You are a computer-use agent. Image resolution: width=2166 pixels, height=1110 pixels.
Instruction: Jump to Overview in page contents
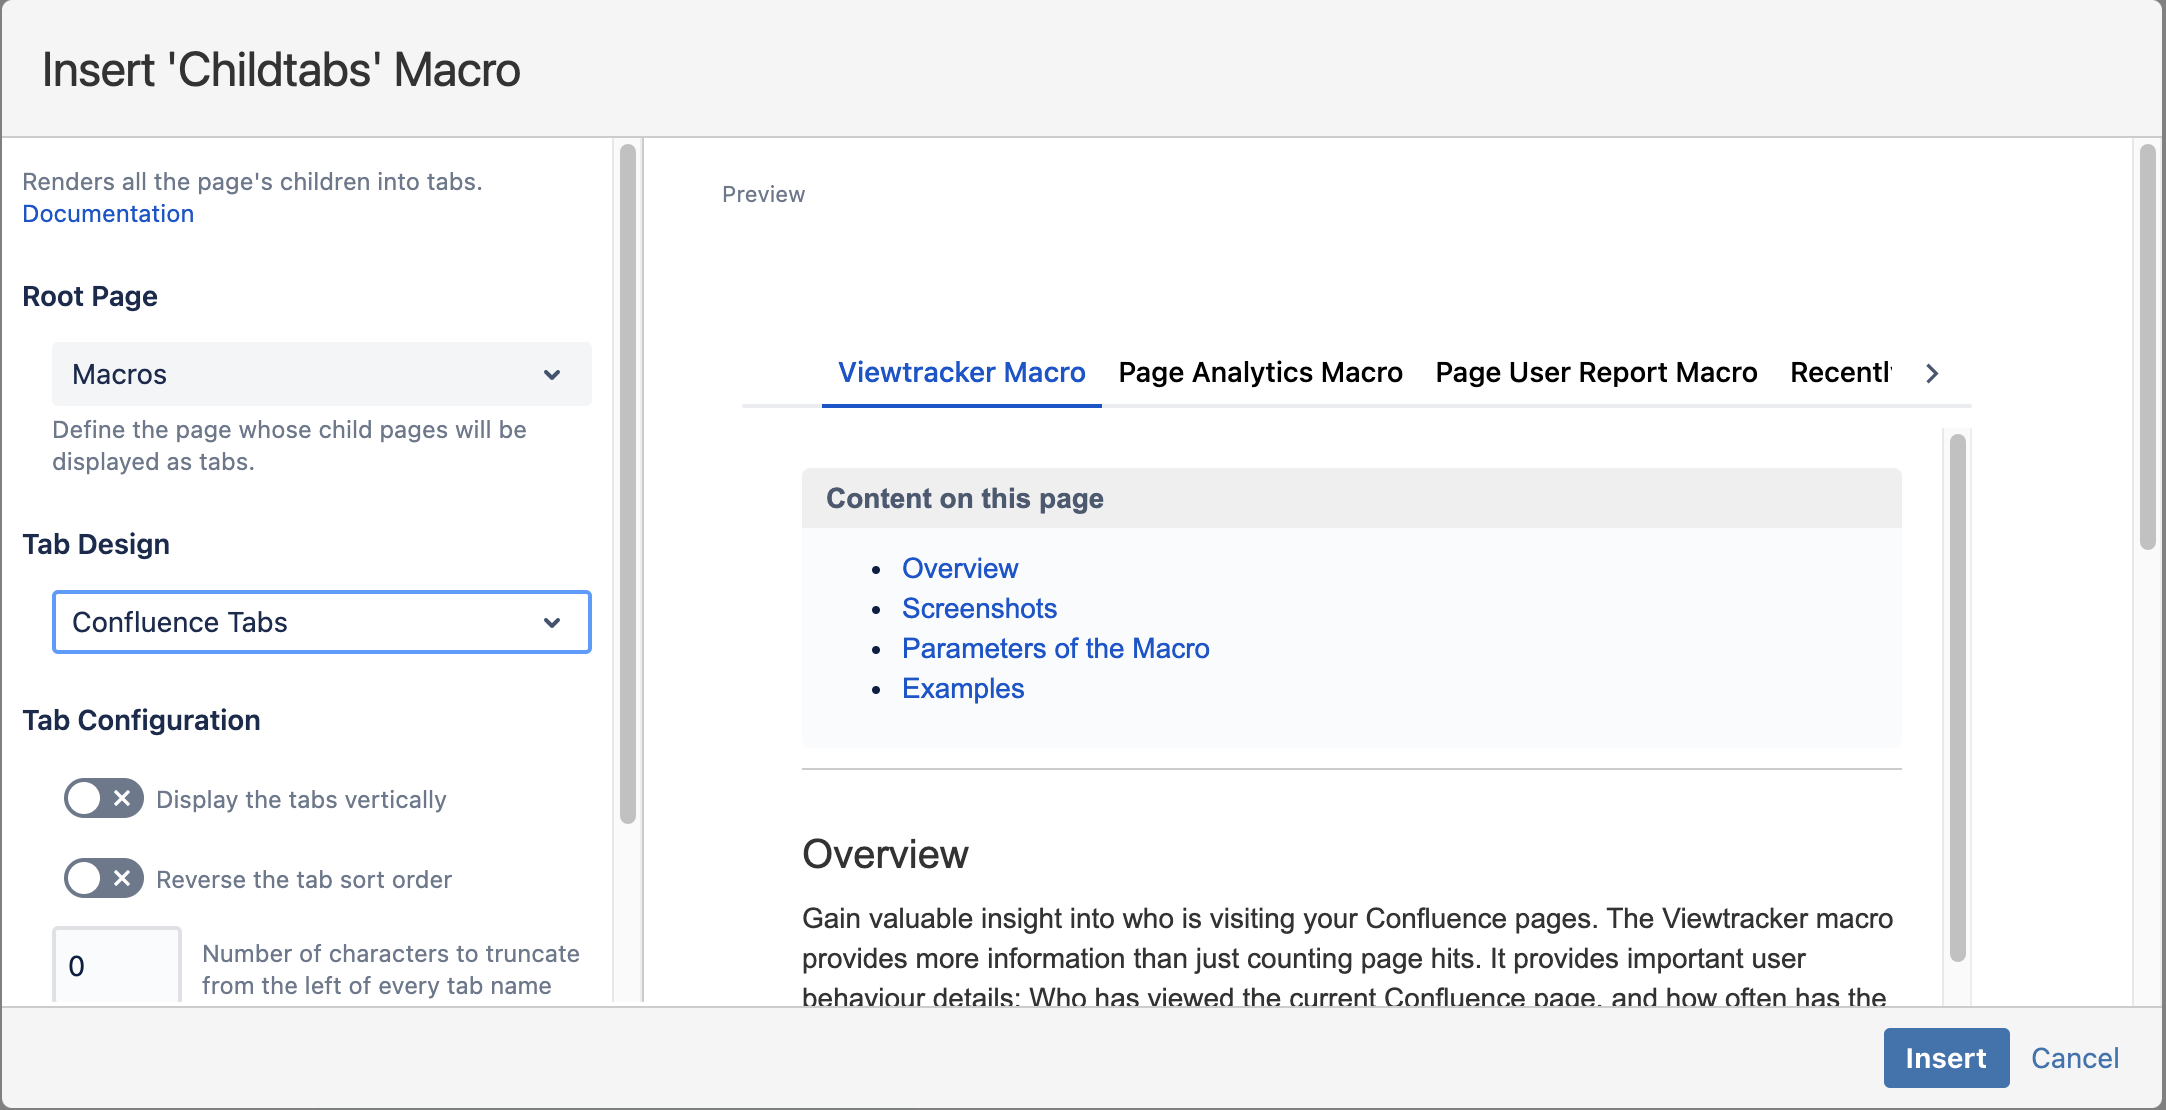click(x=959, y=568)
